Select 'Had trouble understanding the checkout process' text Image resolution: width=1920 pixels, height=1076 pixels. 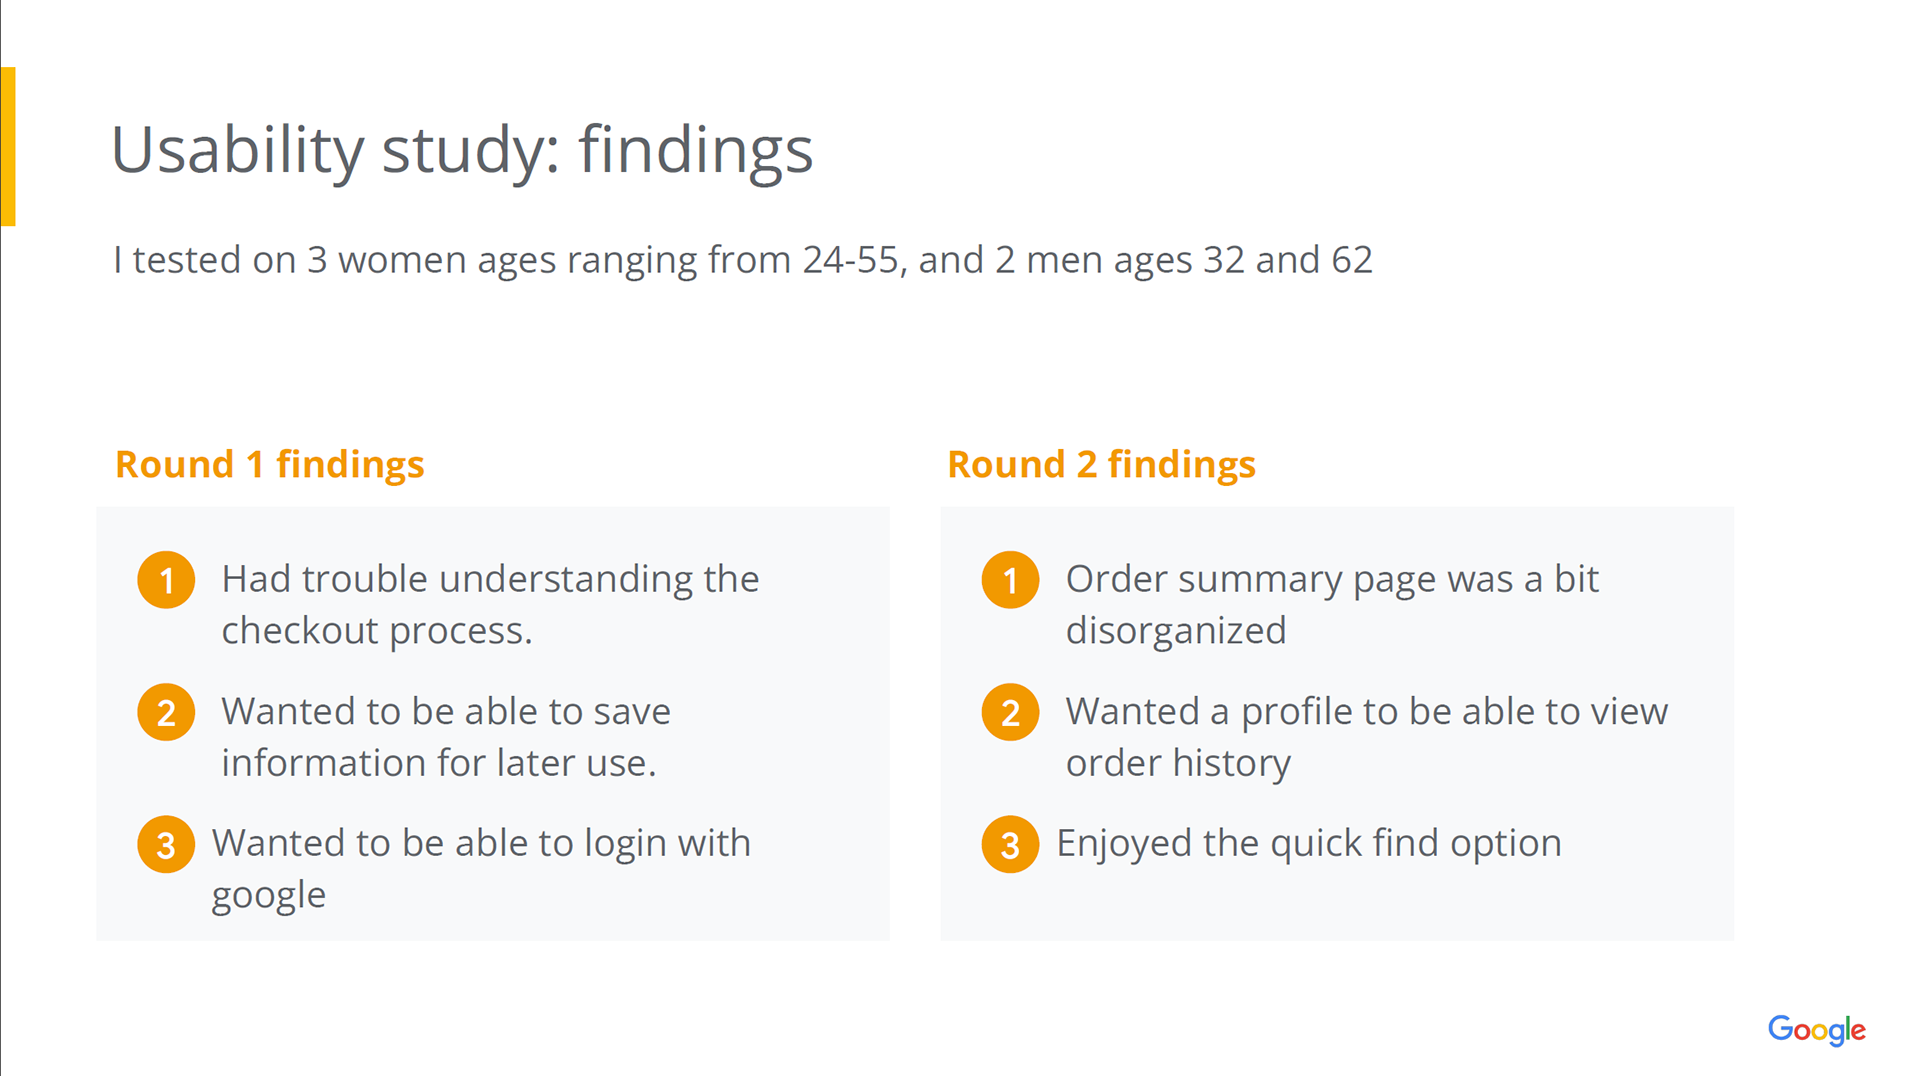tap(490, 604)
